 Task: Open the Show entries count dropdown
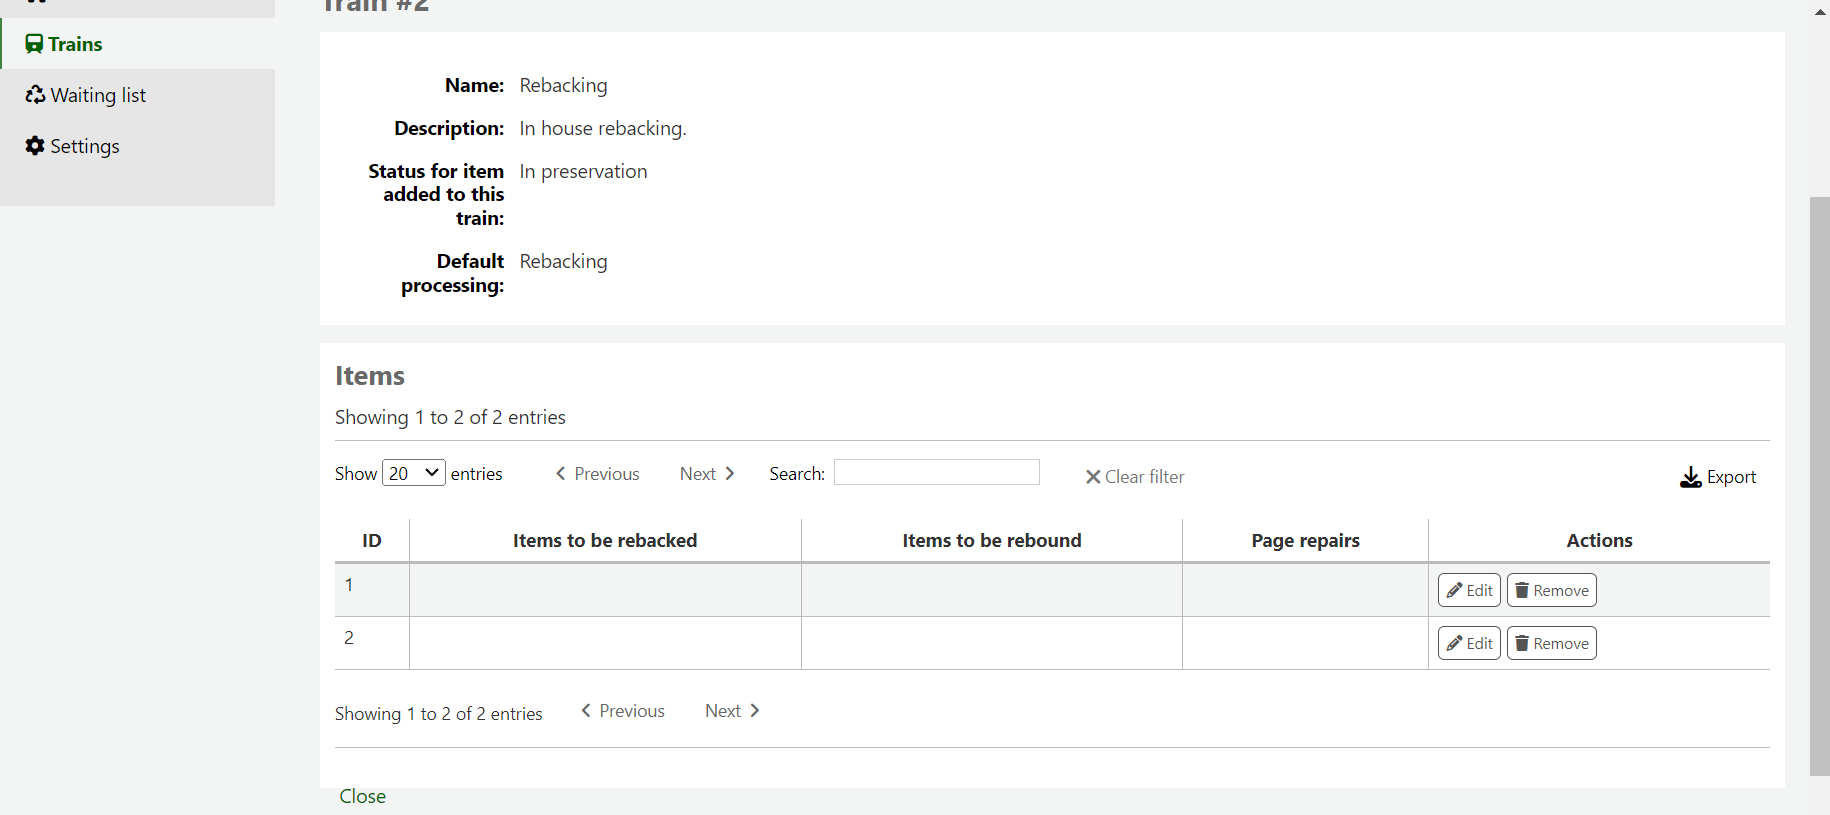point(413,473)
